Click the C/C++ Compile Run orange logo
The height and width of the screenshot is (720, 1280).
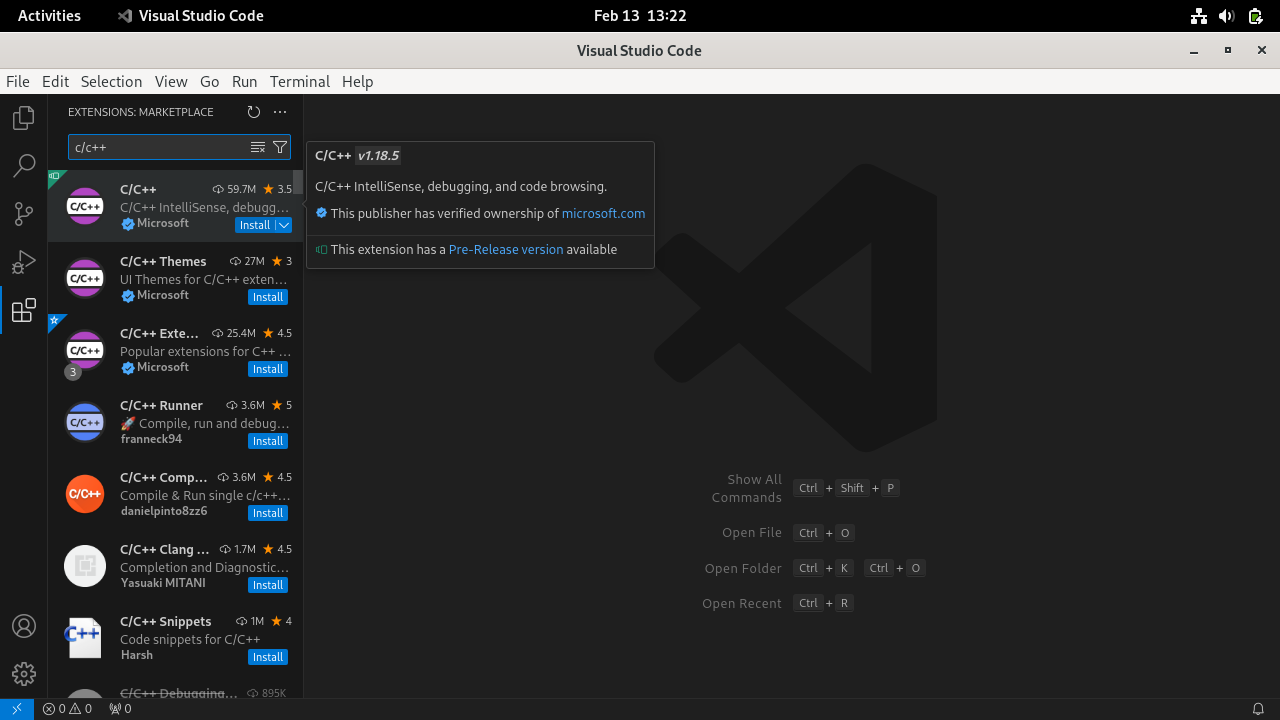(x=85, y=494)
